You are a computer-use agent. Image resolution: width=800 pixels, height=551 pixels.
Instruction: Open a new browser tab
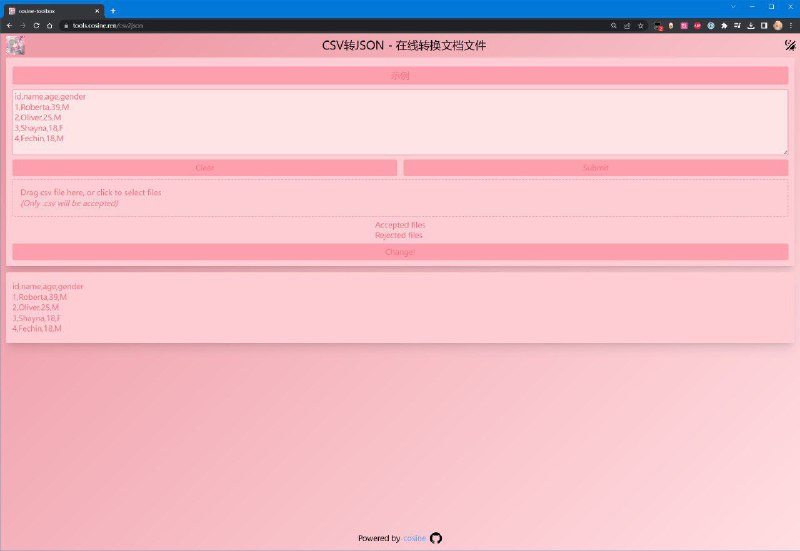click(113, 10)
